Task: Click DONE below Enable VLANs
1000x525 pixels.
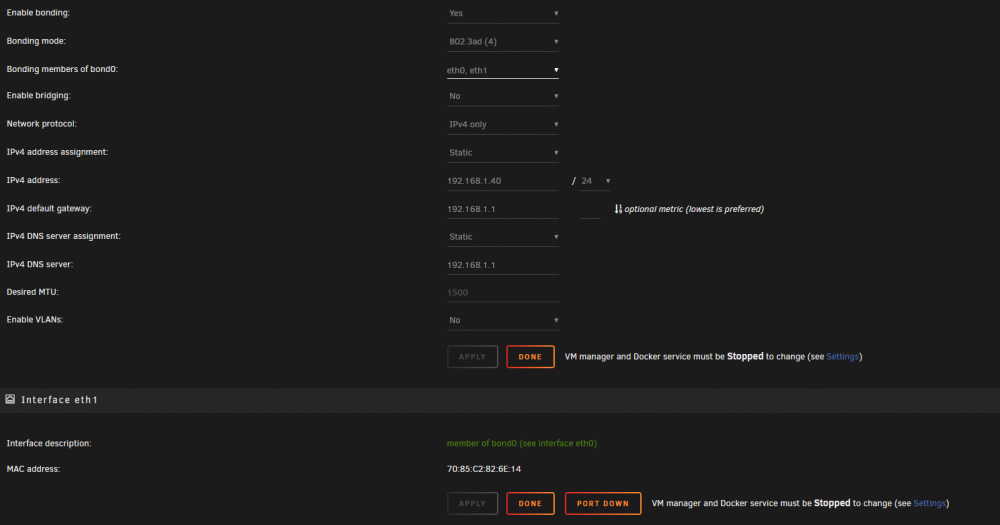Action: tap(530, 357)
